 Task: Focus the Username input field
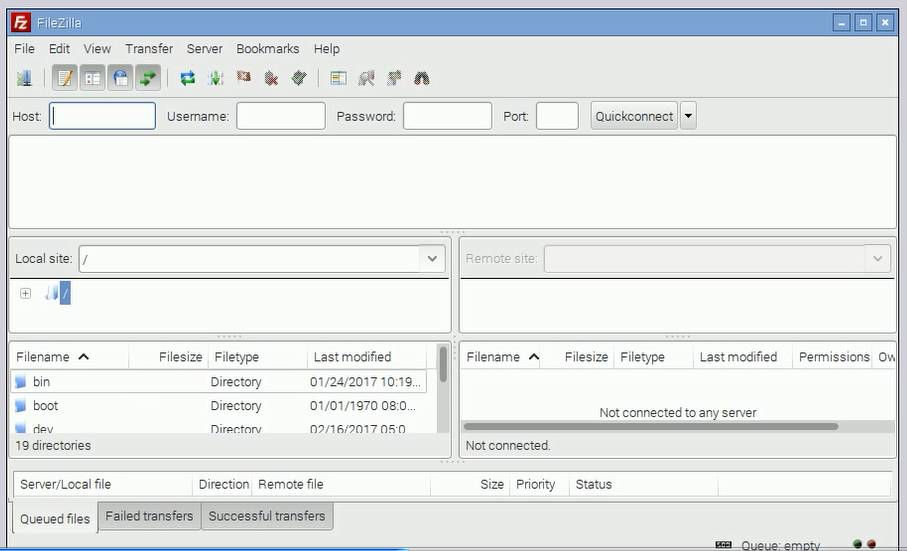click(x=281, y=116)
